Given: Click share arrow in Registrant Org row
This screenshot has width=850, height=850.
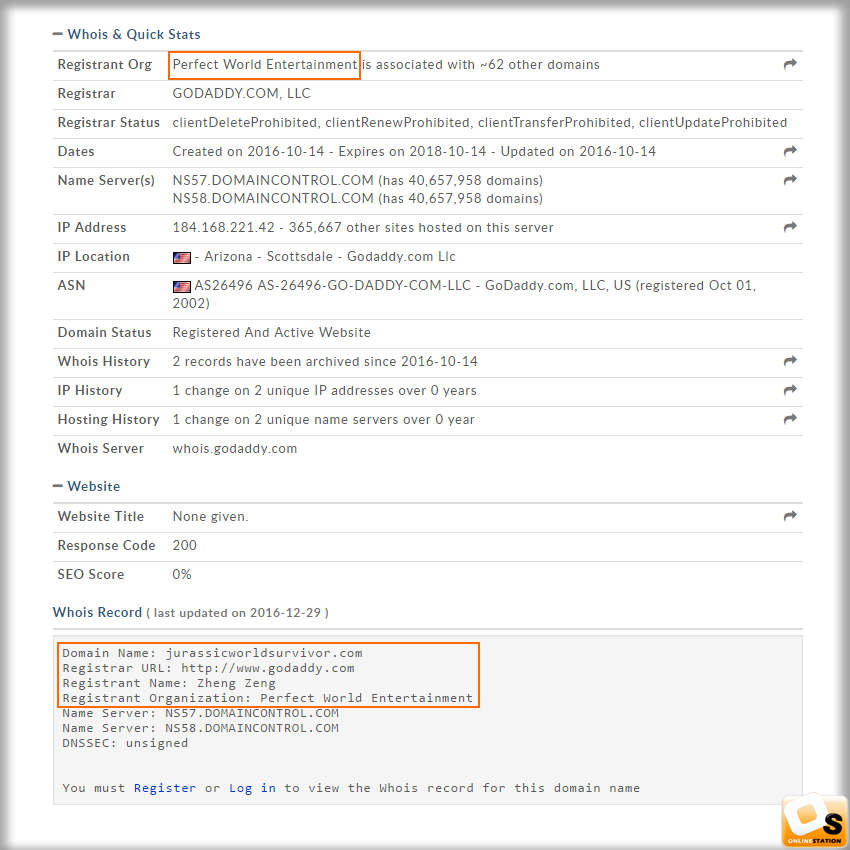Looking at the screenshot, I should [x=790, y=64].
